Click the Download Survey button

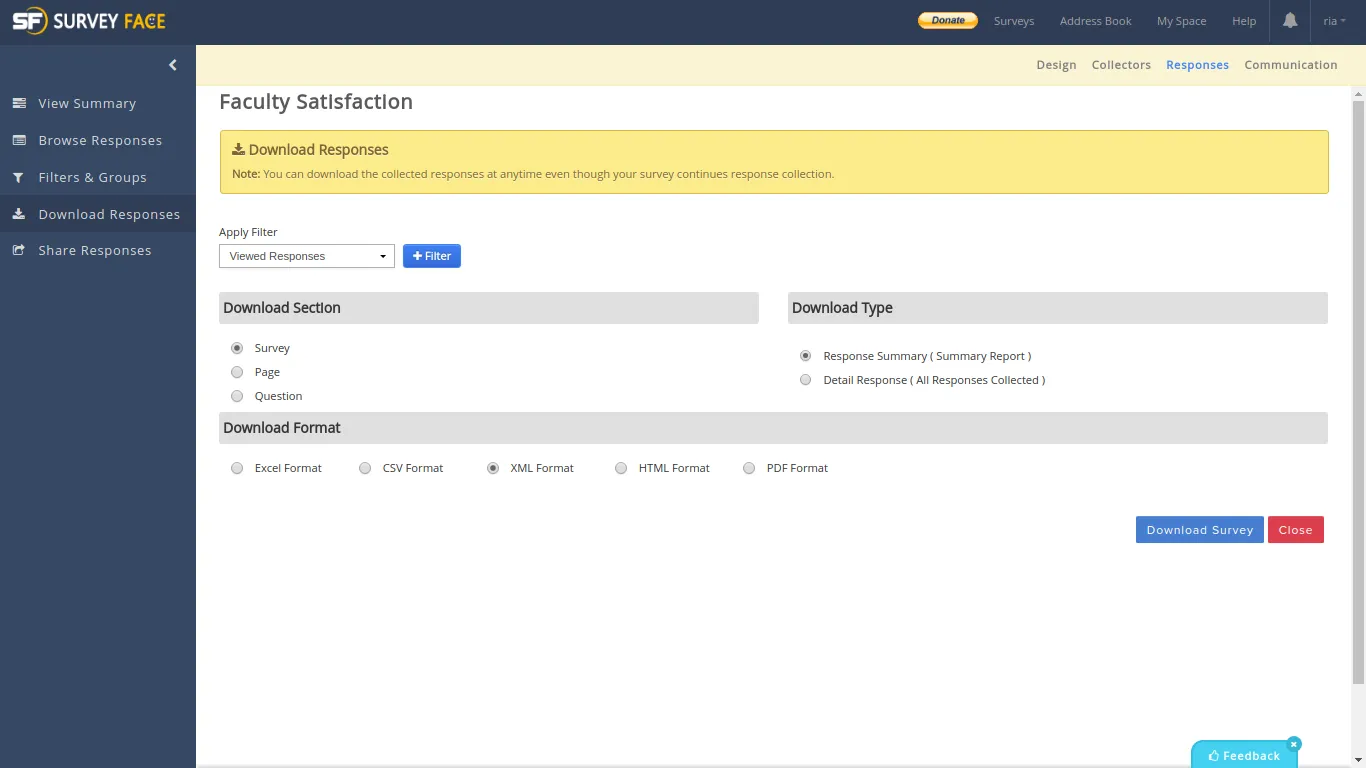1199,530
